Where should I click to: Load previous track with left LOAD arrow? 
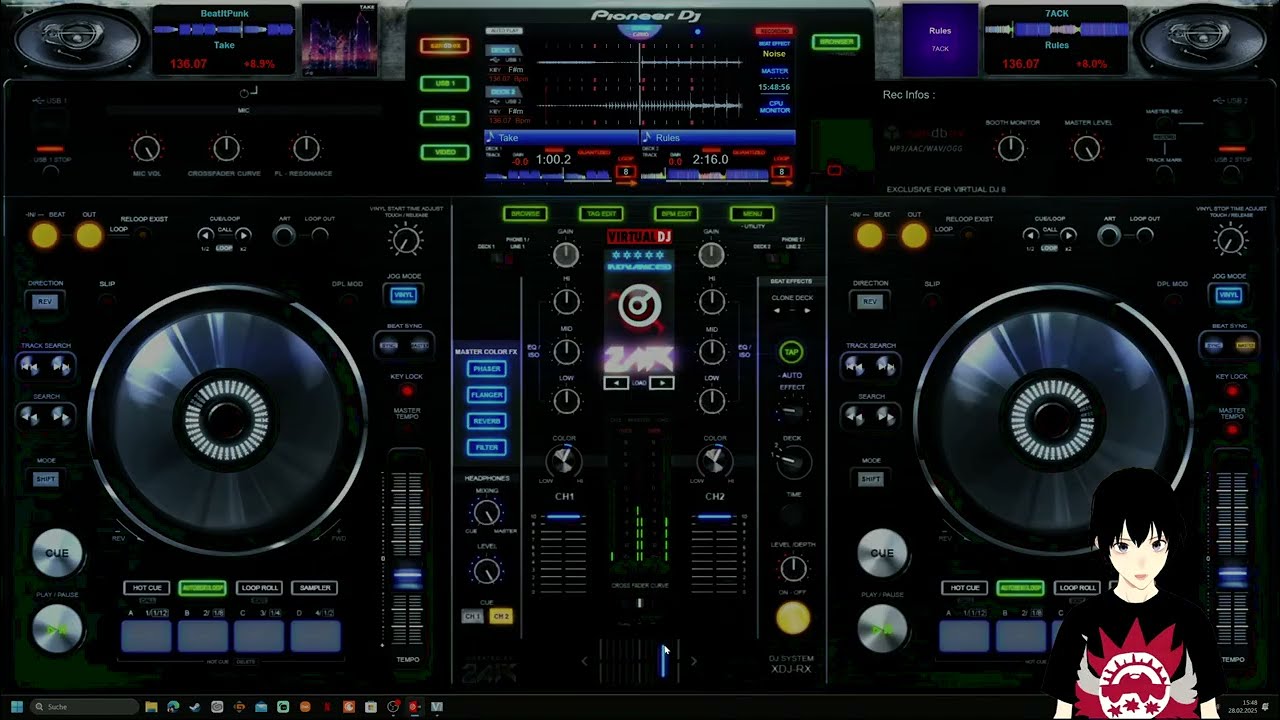(x=617, y=383)
